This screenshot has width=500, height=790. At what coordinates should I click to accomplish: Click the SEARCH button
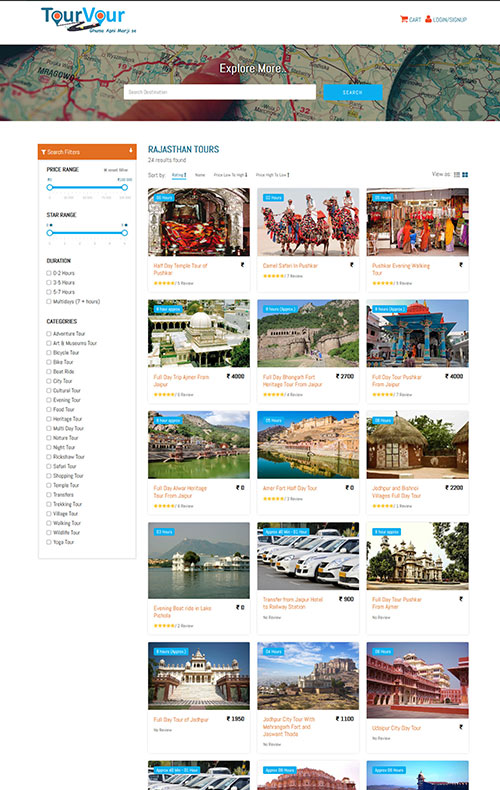point(353,92)
